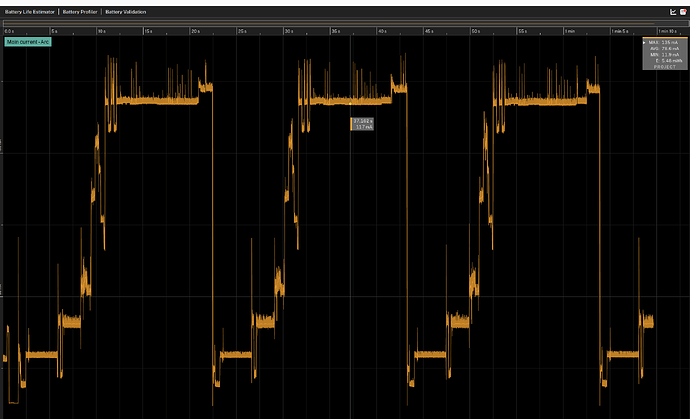Click the 1 min 5 s ruler mark

(620, 31)
